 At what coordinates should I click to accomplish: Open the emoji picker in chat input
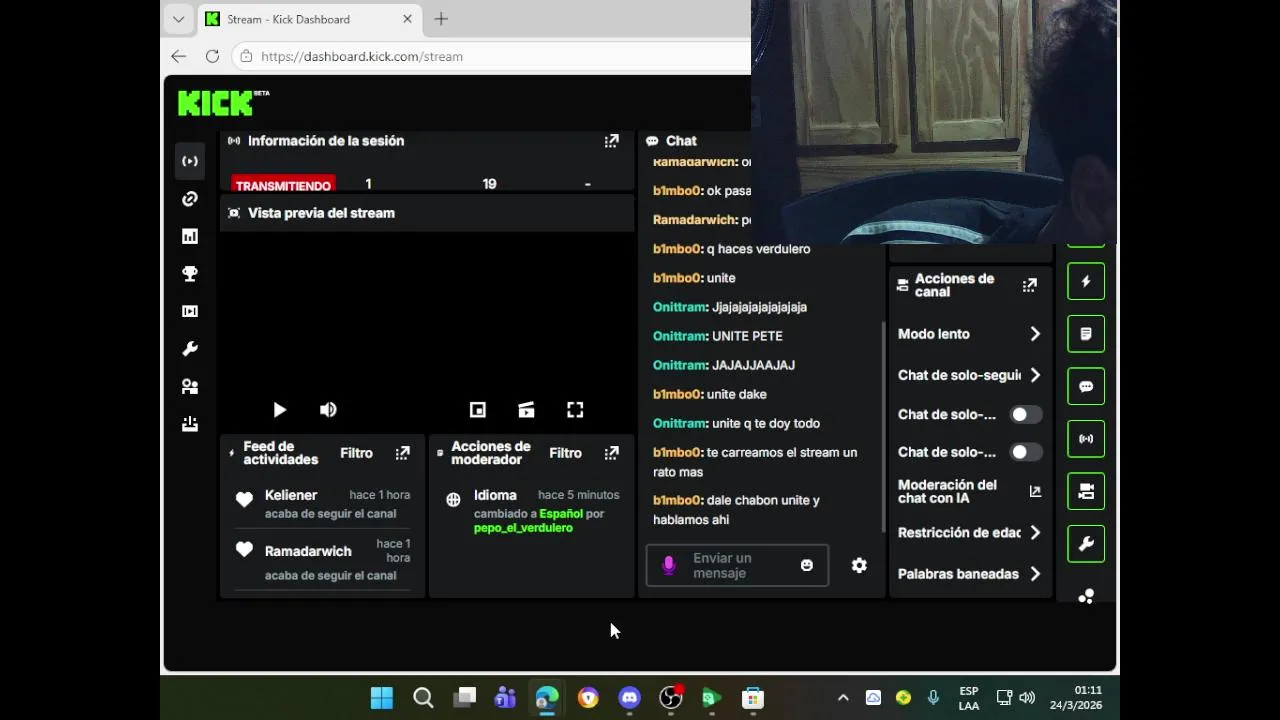click(x=807, y=565)
